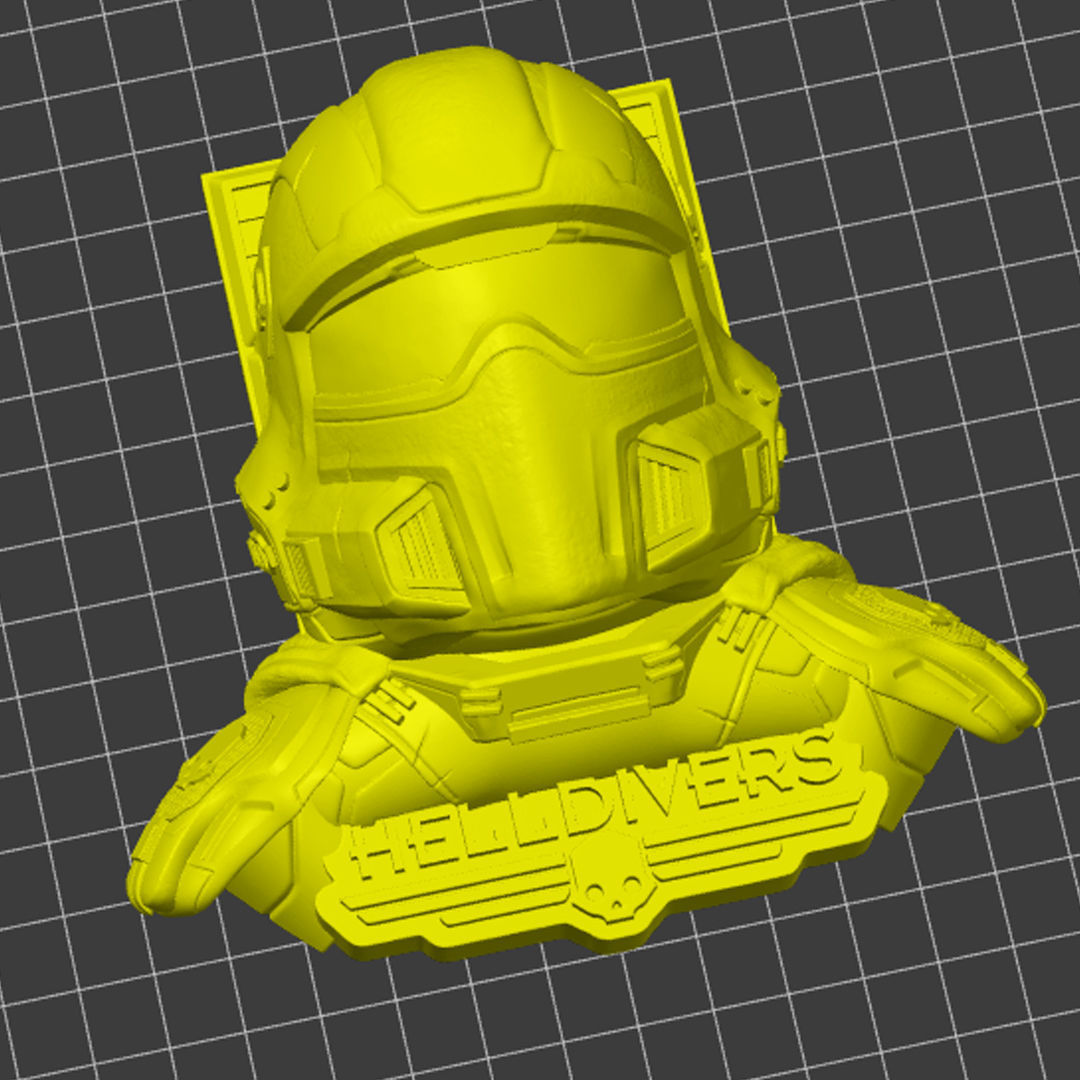
Task: Click the HELLDIVERS nameplate on the model
Action: tap(601, 849)
